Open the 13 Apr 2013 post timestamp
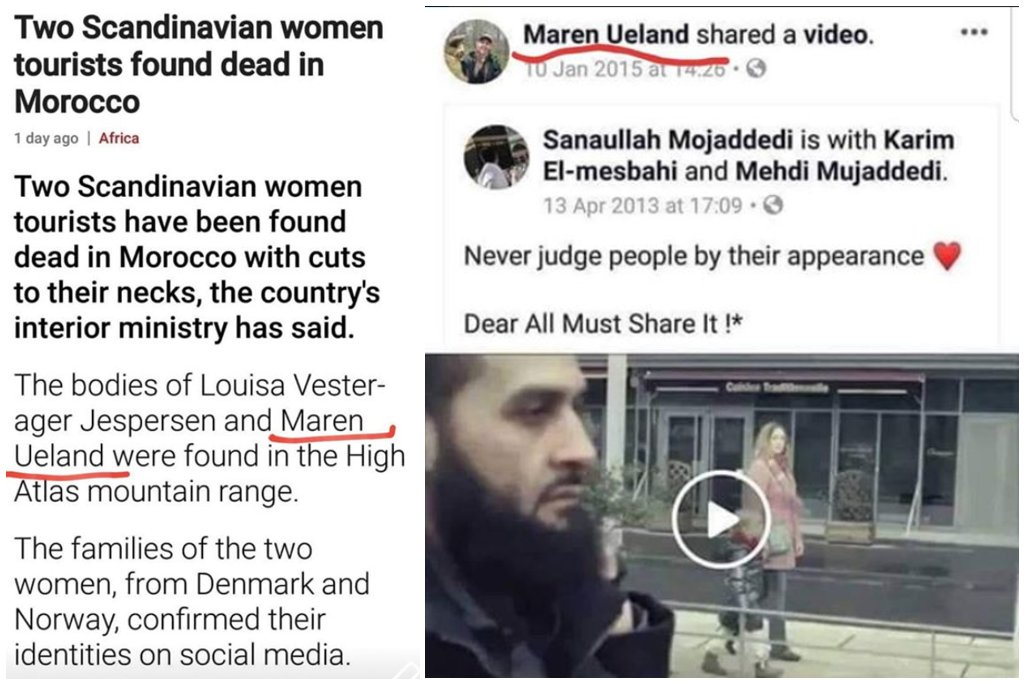The width and height of the screenshot is (1028, 683). (642, 206)
